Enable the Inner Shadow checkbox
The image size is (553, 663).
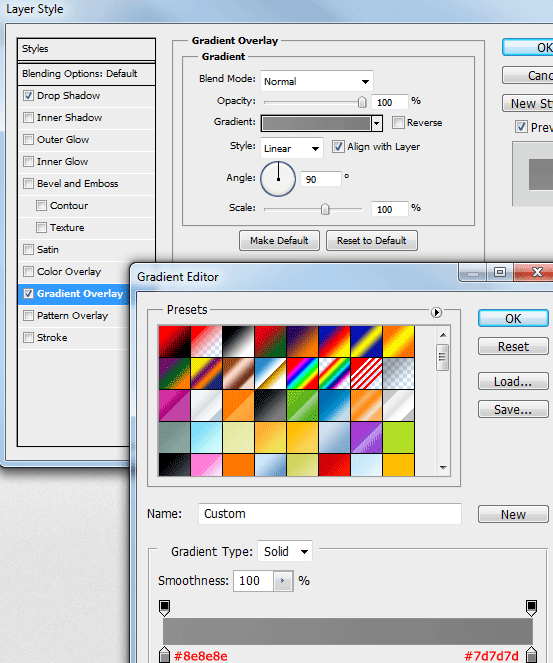(28, 118)
